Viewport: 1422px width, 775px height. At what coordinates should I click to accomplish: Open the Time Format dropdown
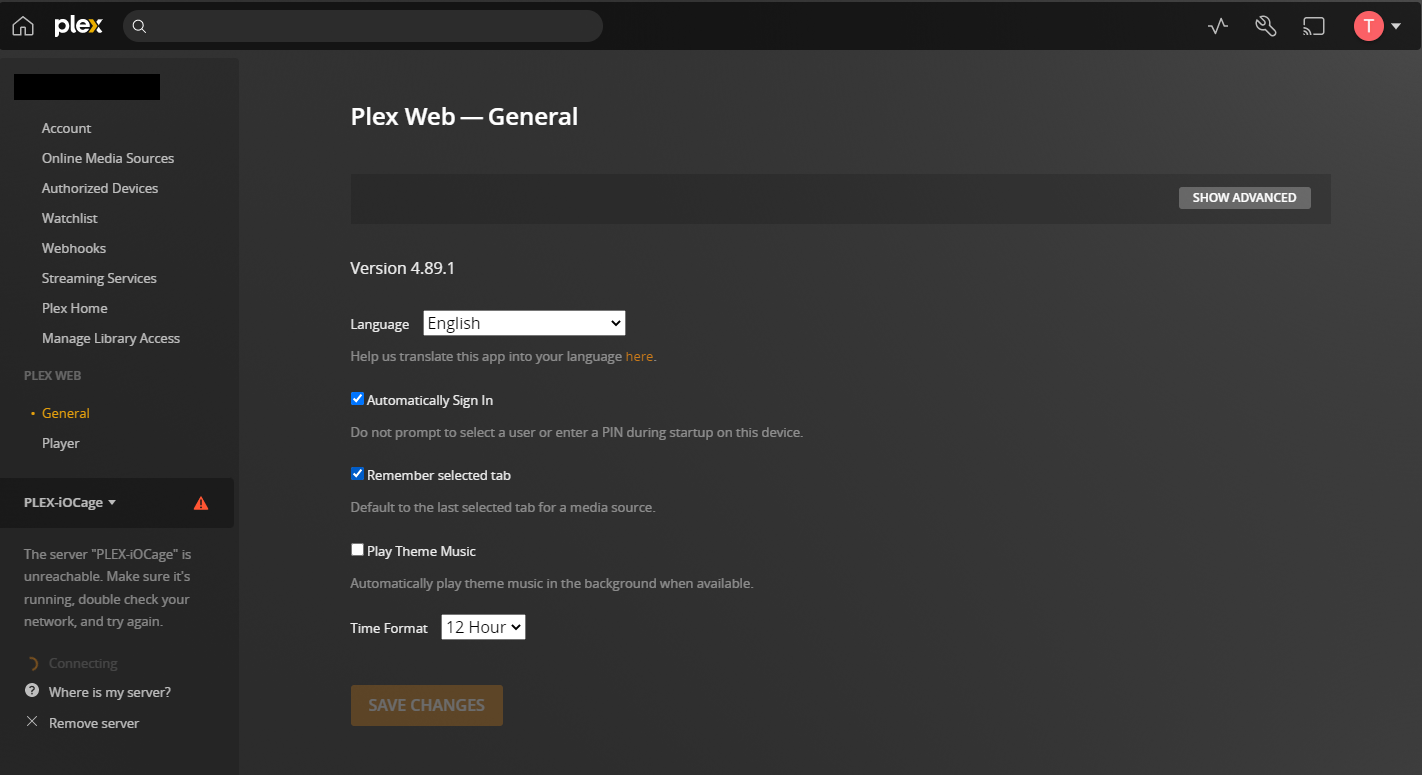click(483, 627)
